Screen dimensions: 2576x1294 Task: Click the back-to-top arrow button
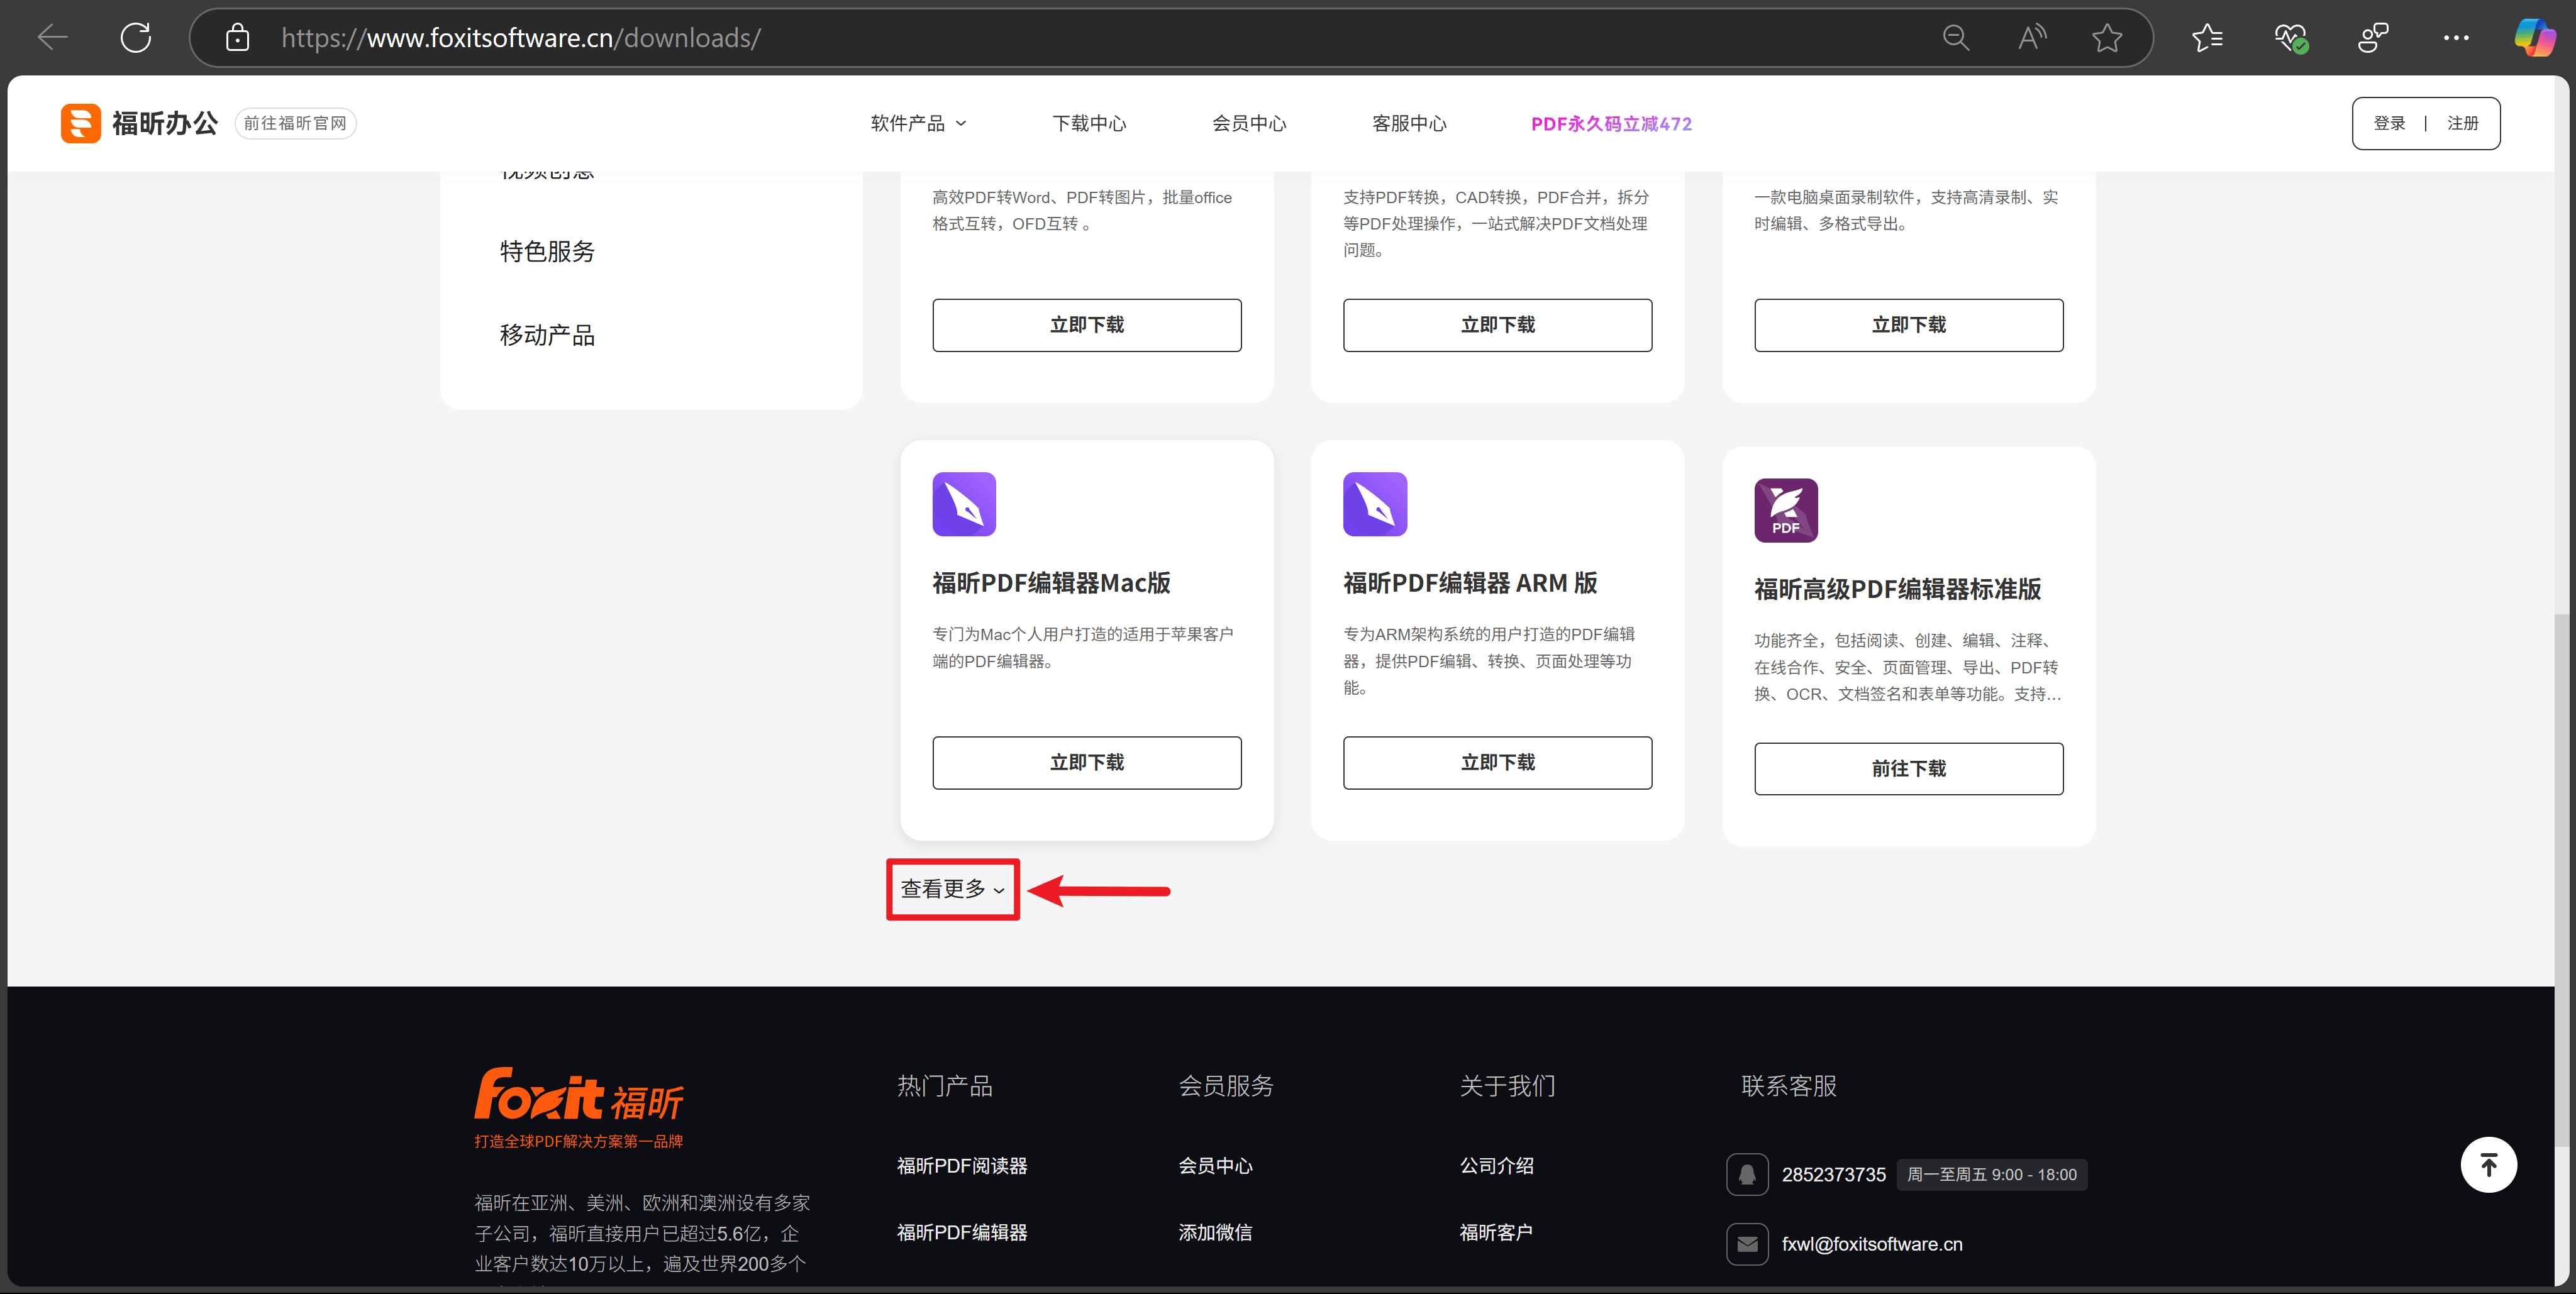tap(2489, 1164)
